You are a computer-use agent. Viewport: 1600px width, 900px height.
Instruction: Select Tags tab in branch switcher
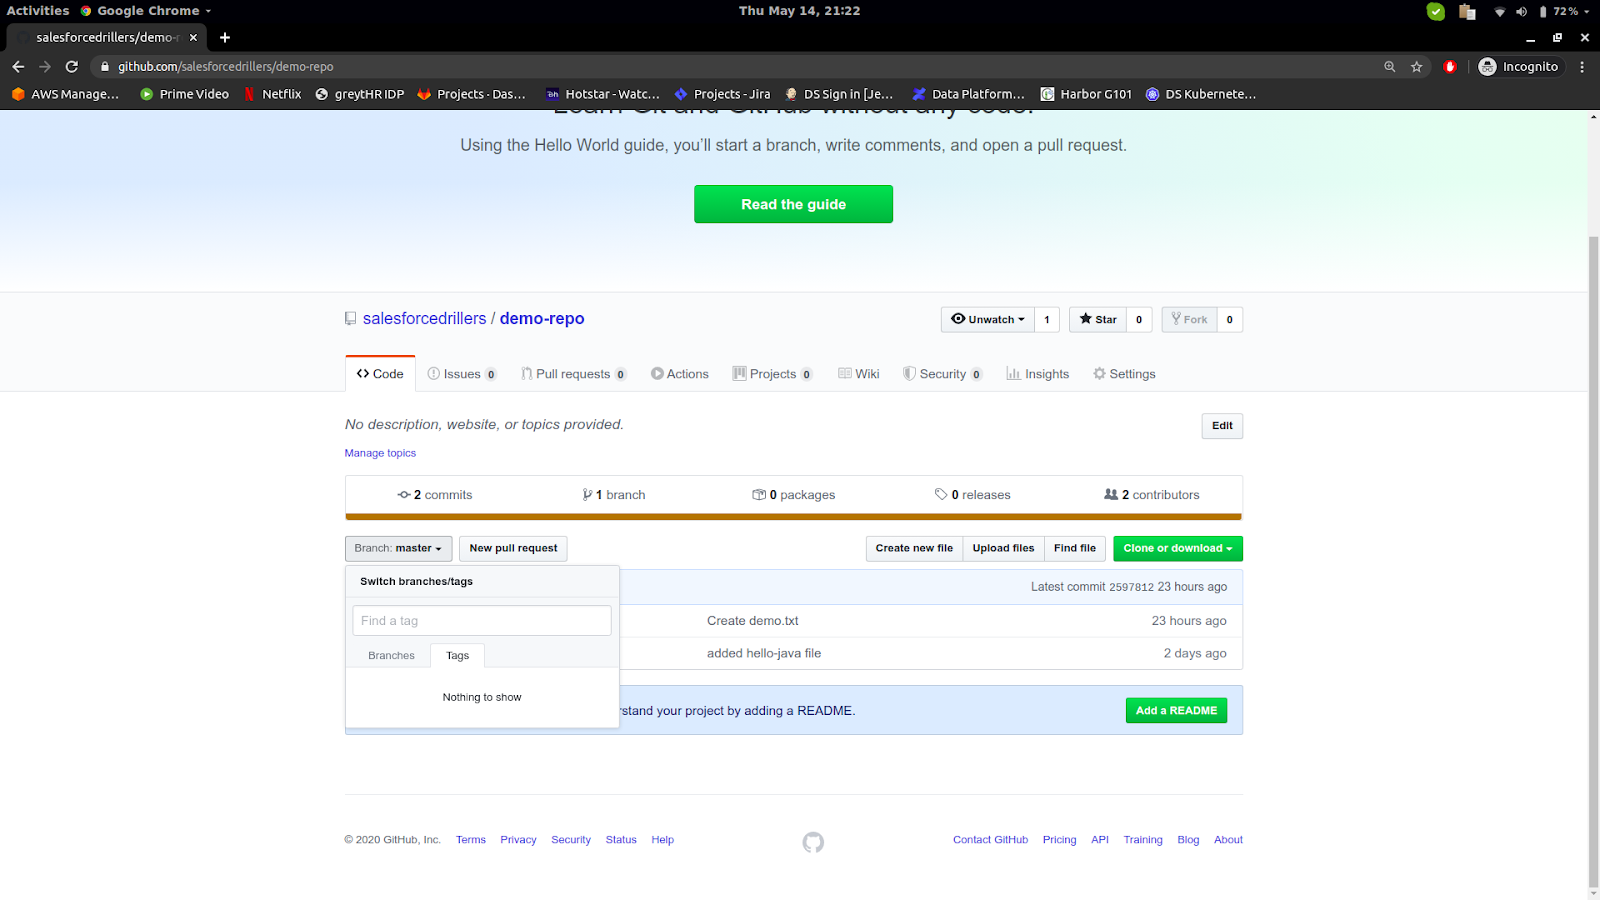click(x=458, y=656)
